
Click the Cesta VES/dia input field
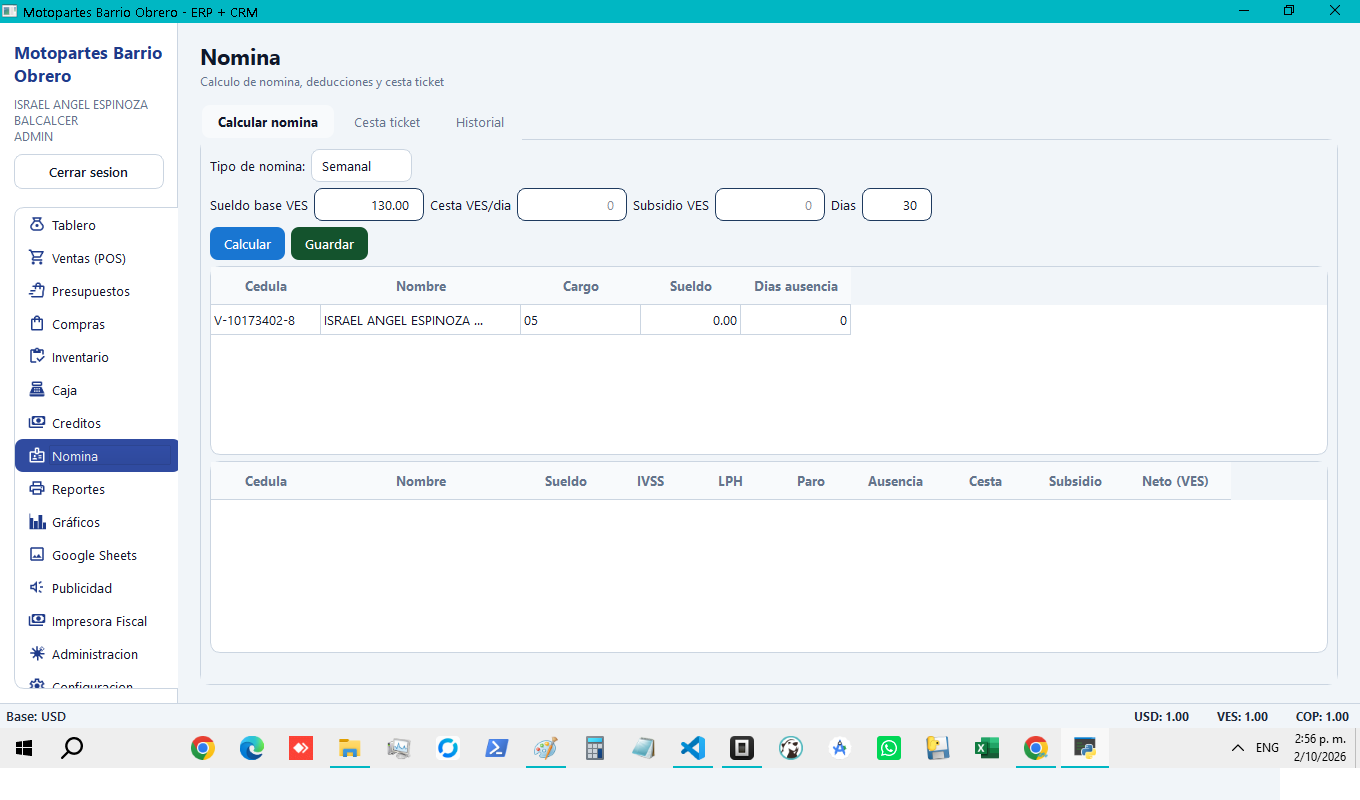[x=572, y=205]
